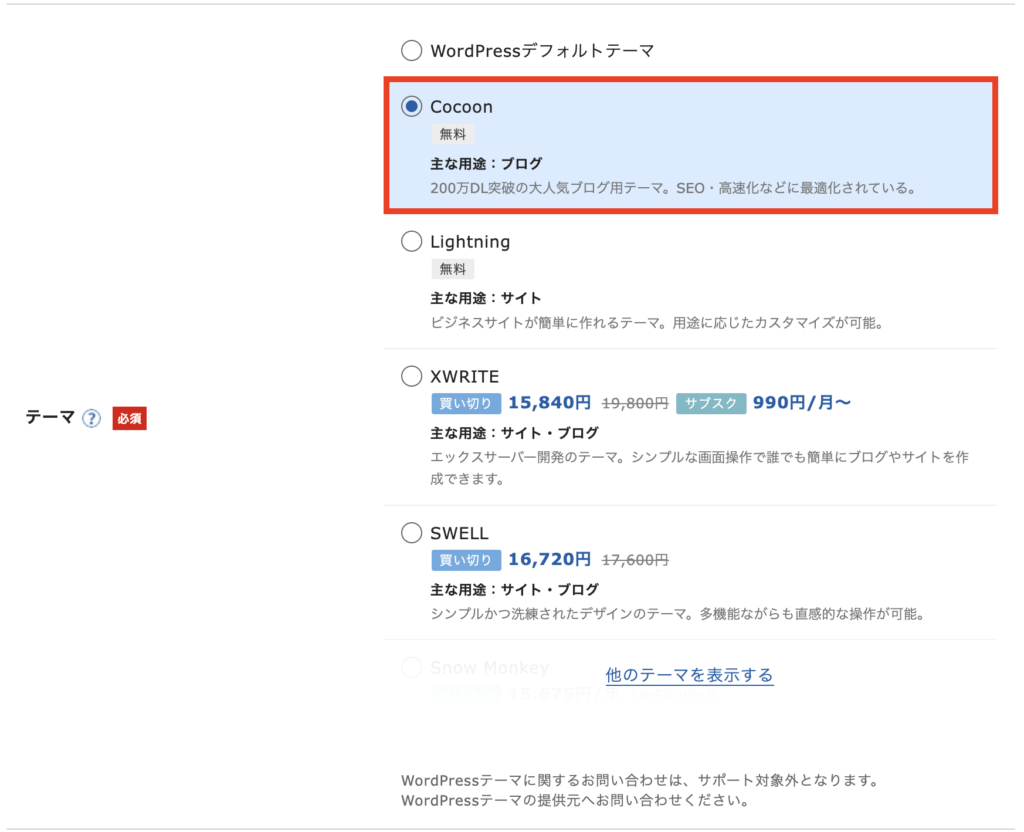Click the struck-through 17,600円 price
The height and width of the screenshot is (832, 1024).
pyautogui.click(x=635, y=560)
